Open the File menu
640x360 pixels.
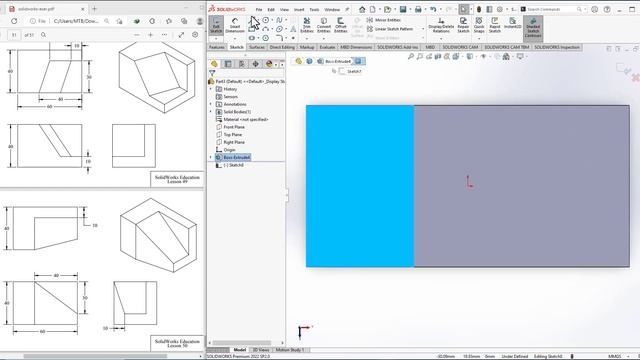point(259,9)
